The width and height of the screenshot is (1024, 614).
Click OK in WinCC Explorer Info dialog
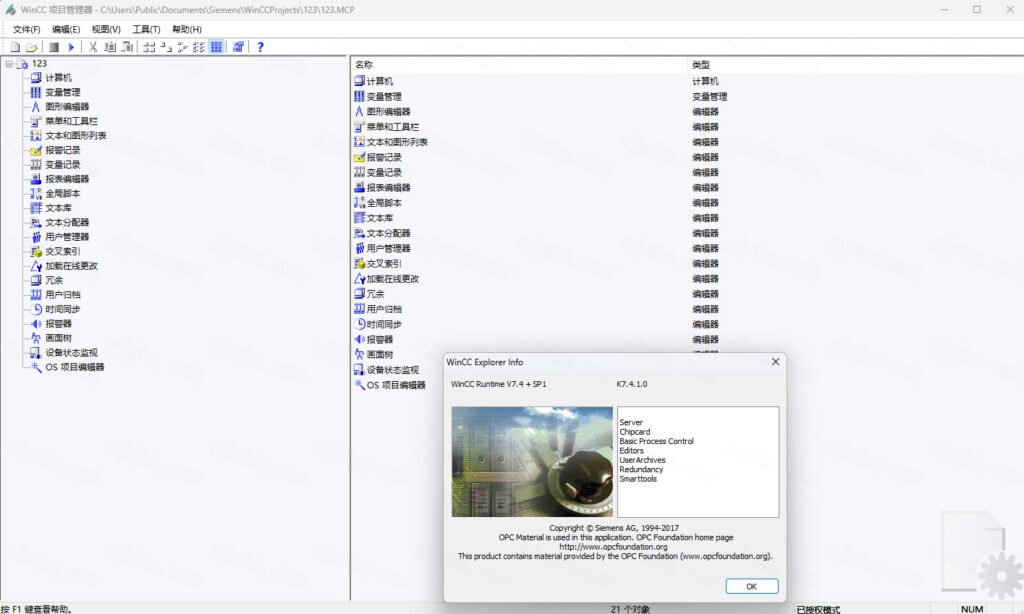pos(752,587)
